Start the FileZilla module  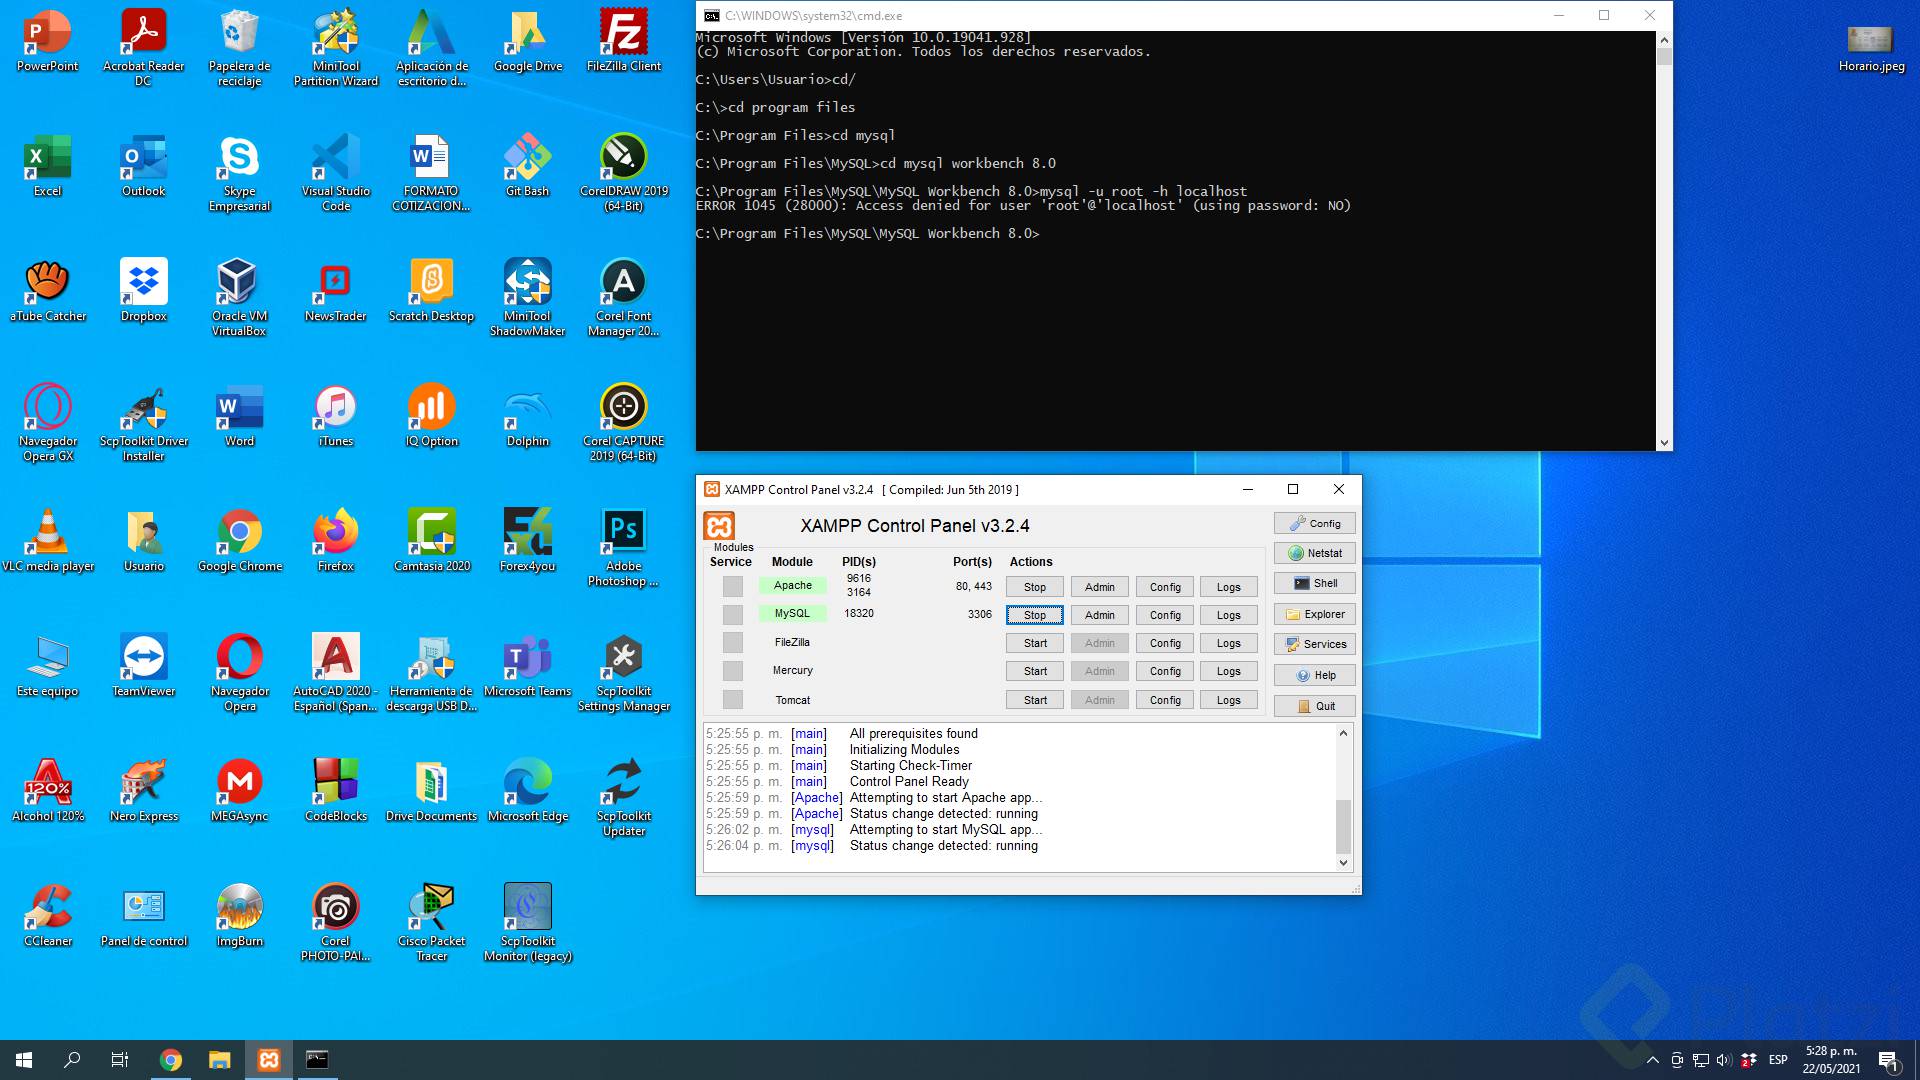pos(1035,643)
